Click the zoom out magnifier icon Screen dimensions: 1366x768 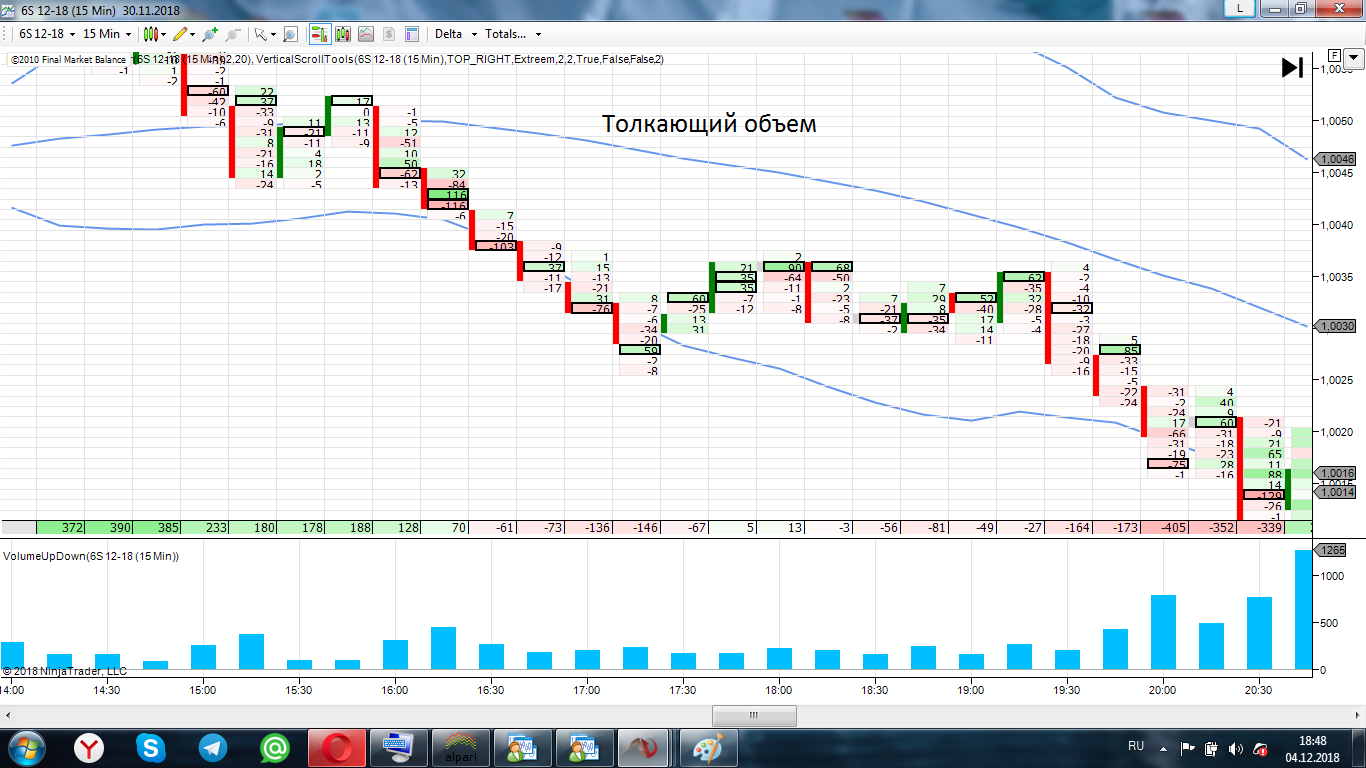(233, 34)
